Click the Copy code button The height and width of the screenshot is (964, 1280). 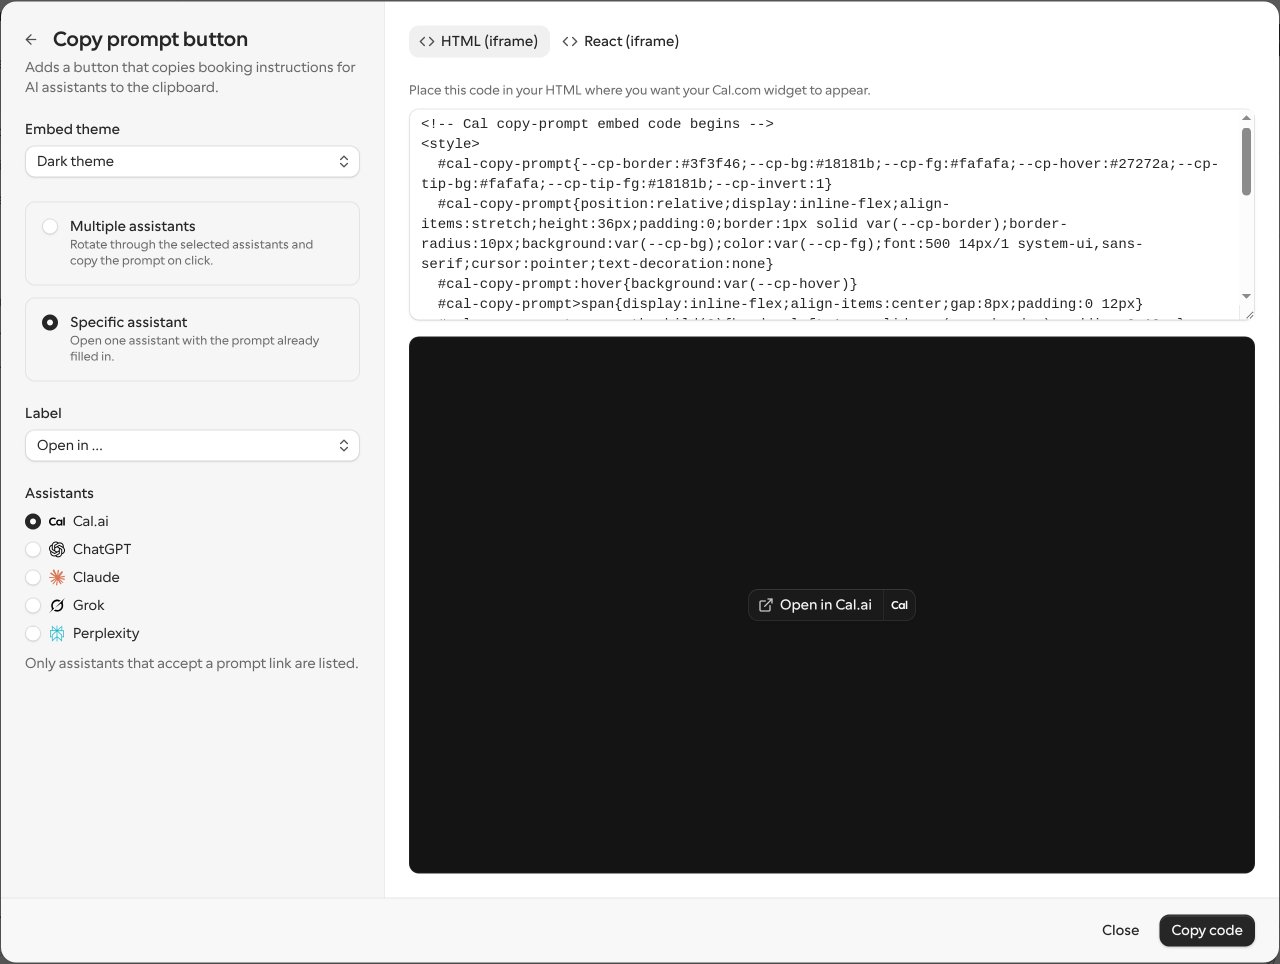pyautogui.click(x=1207, y=930)
